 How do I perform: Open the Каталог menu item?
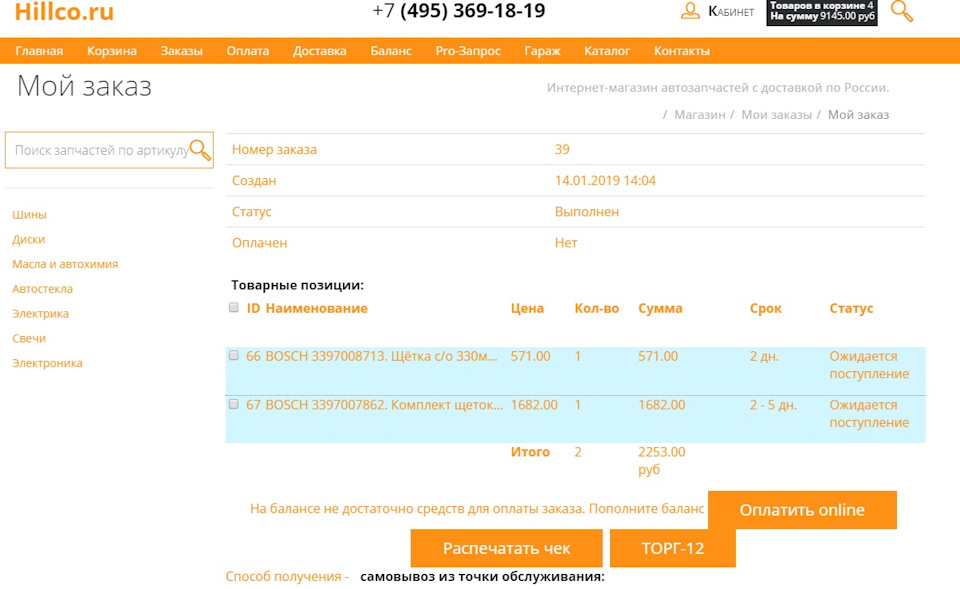tap(608, 50)
